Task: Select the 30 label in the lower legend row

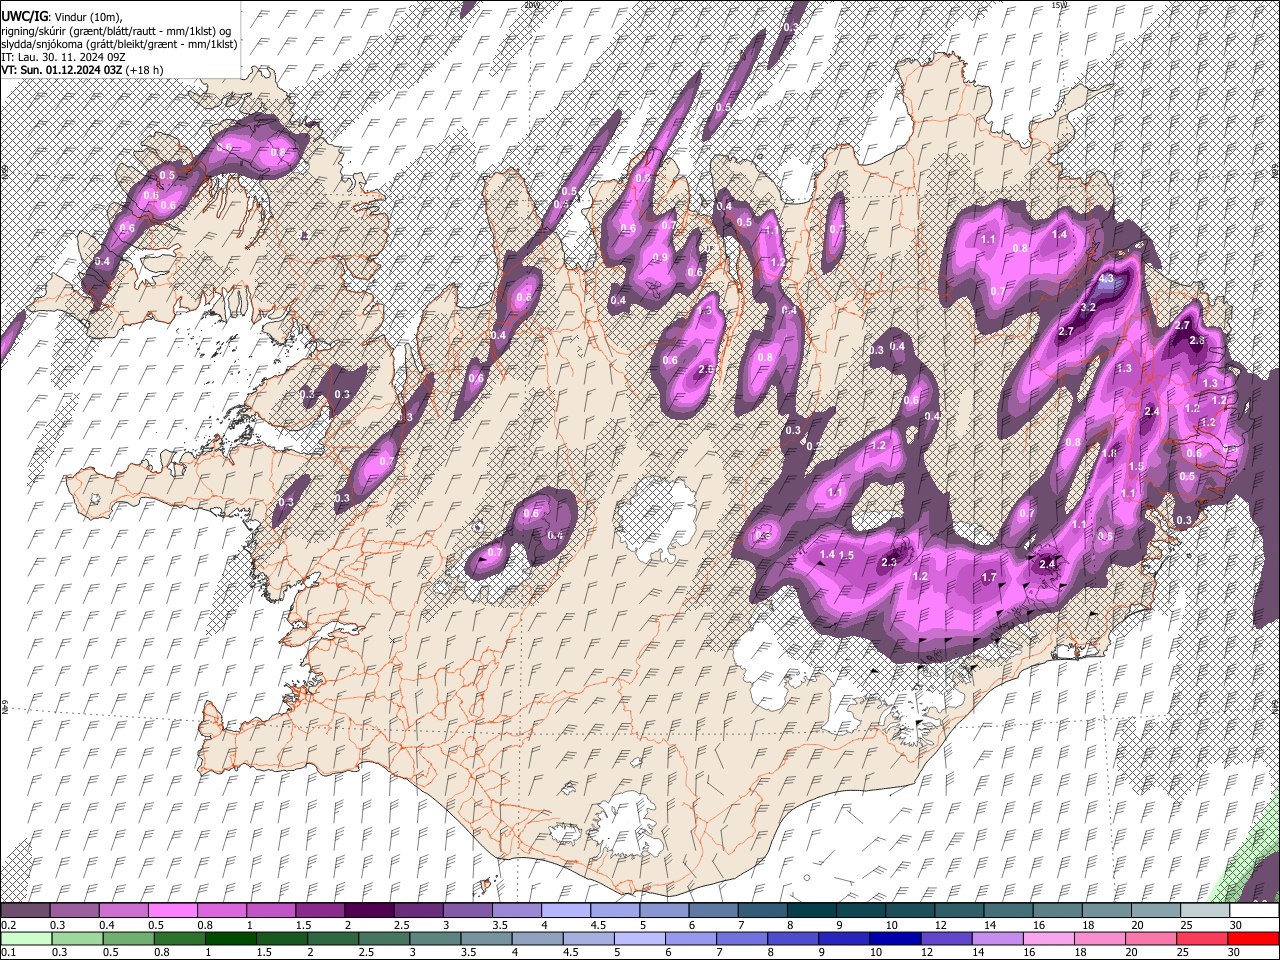Action: point(1232,953)
